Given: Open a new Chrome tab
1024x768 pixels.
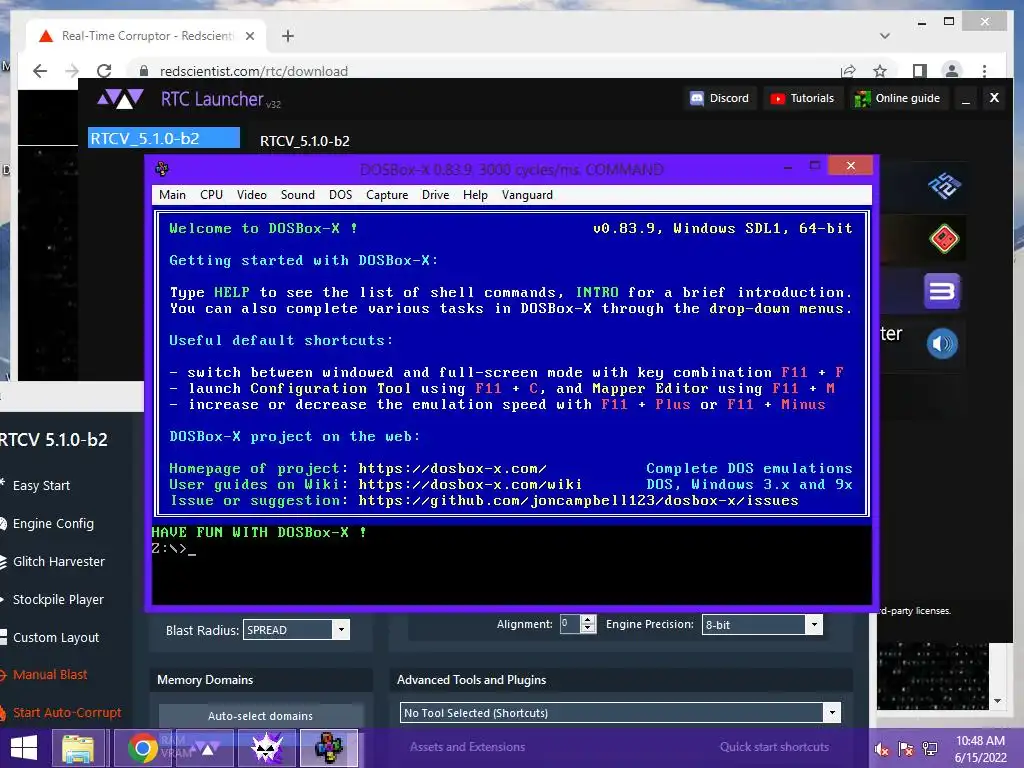Looking at the screenshot, I should (x=288, y=36).
